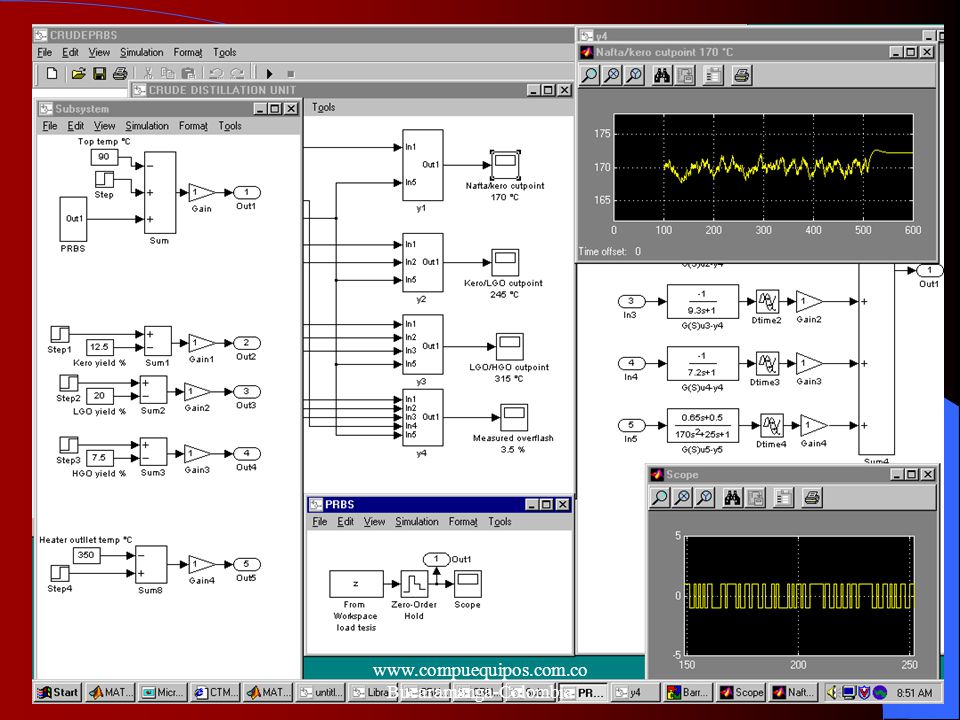The height and width of the screenshot is (720, 960).
Task: Start the simulation with the play arrow
Action: coord(269,73)
